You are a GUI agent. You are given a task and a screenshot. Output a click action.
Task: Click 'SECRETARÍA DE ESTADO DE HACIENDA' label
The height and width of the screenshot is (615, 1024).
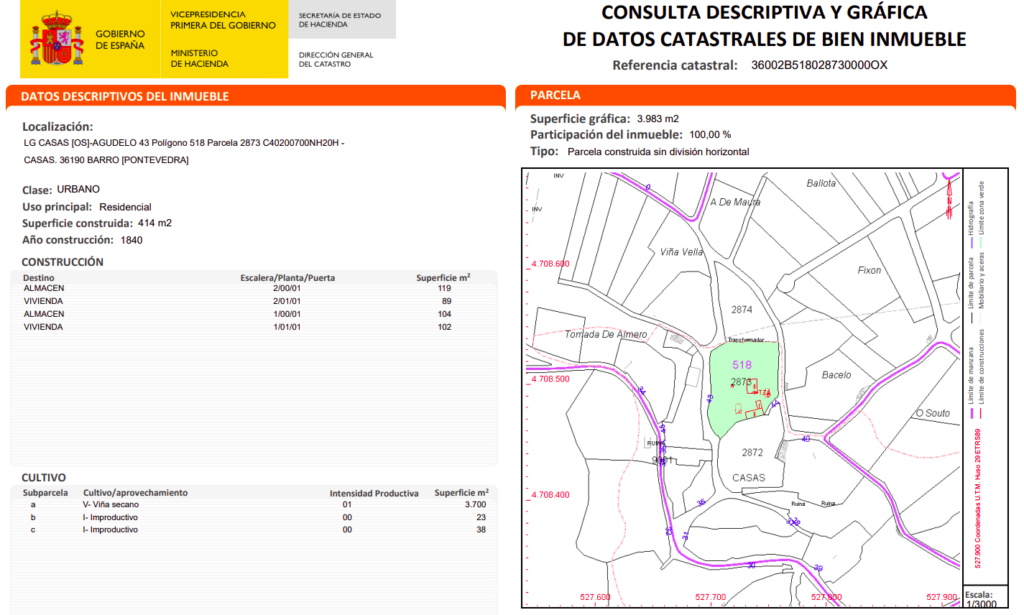tap(340, 20)
